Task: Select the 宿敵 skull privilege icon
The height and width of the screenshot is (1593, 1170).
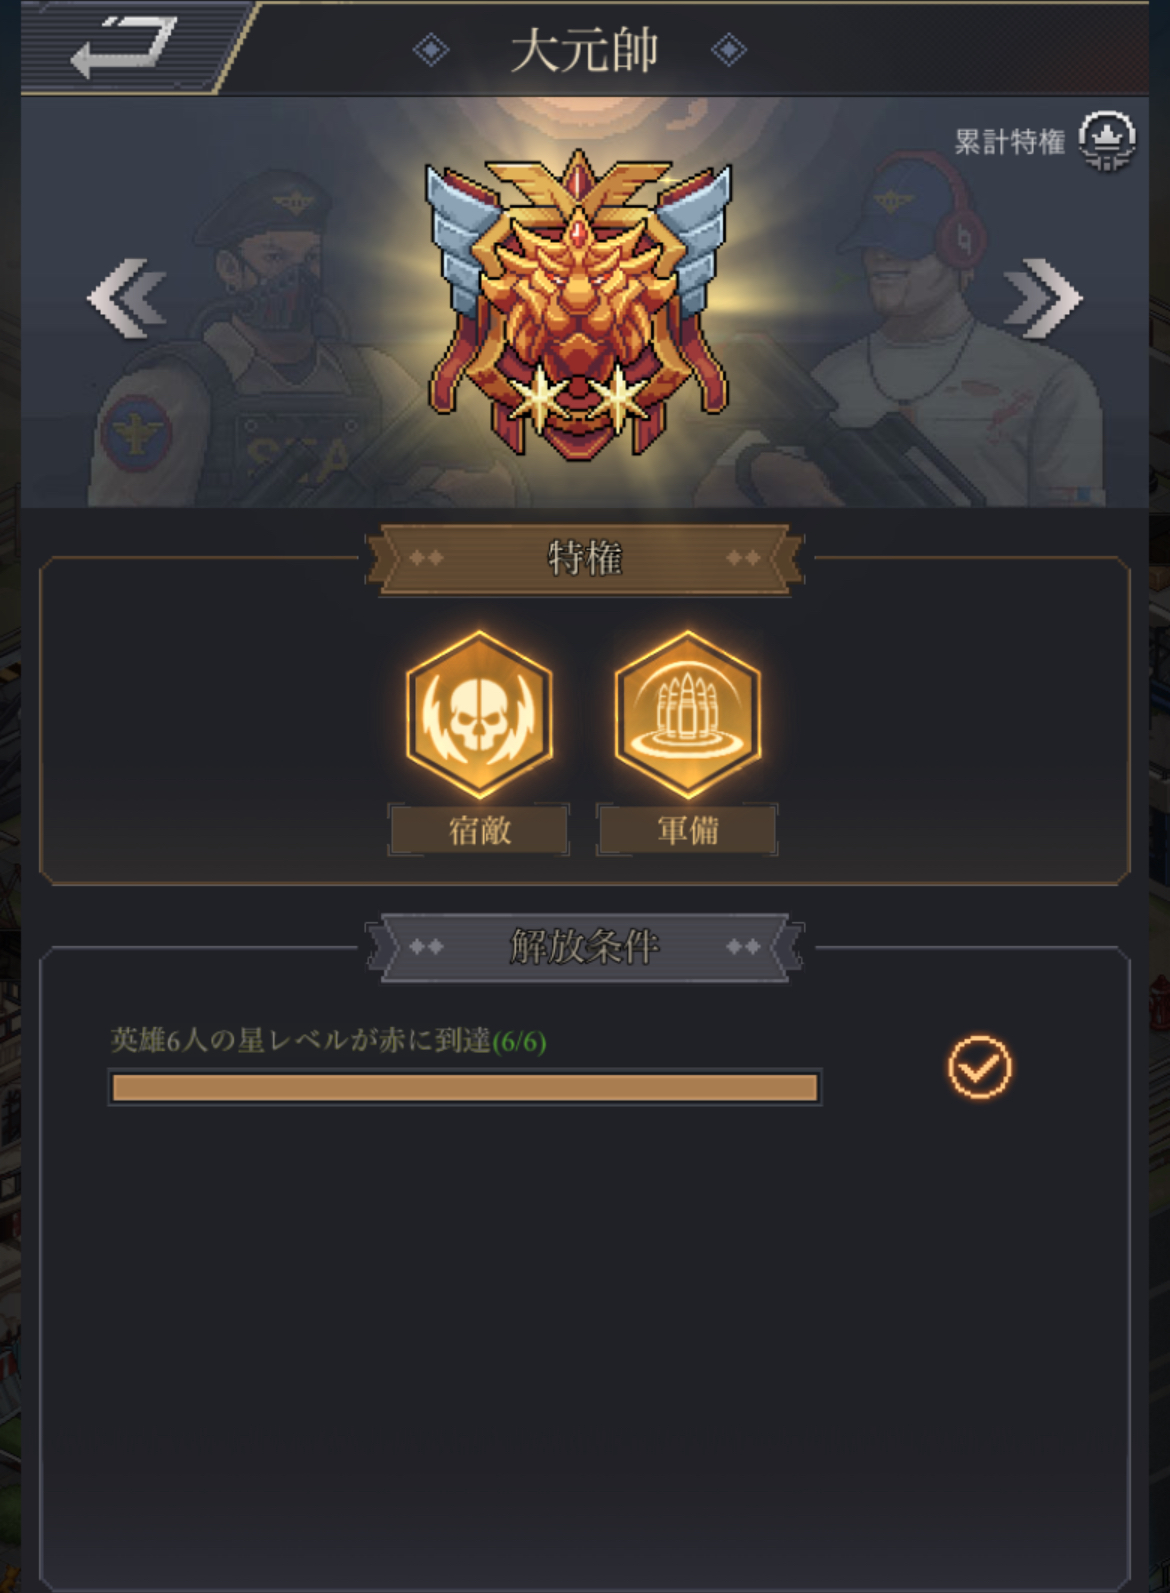Action: coord(480,714)
